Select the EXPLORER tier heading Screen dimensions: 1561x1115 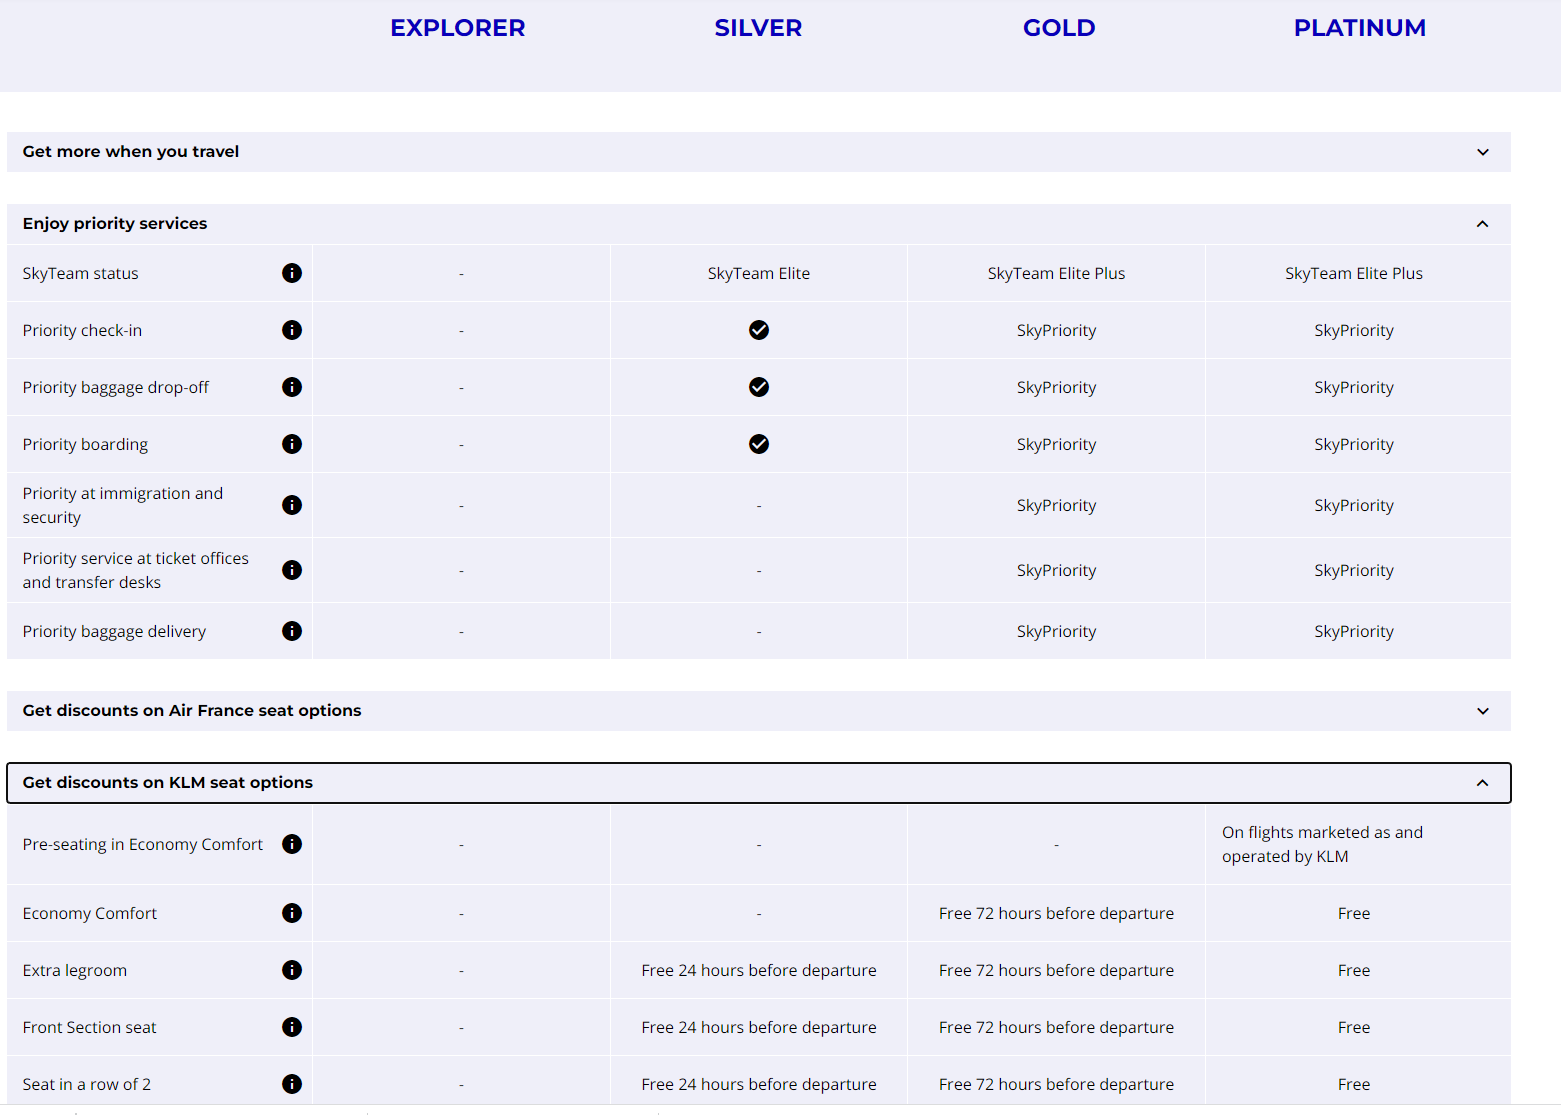(x=457, y=28)
